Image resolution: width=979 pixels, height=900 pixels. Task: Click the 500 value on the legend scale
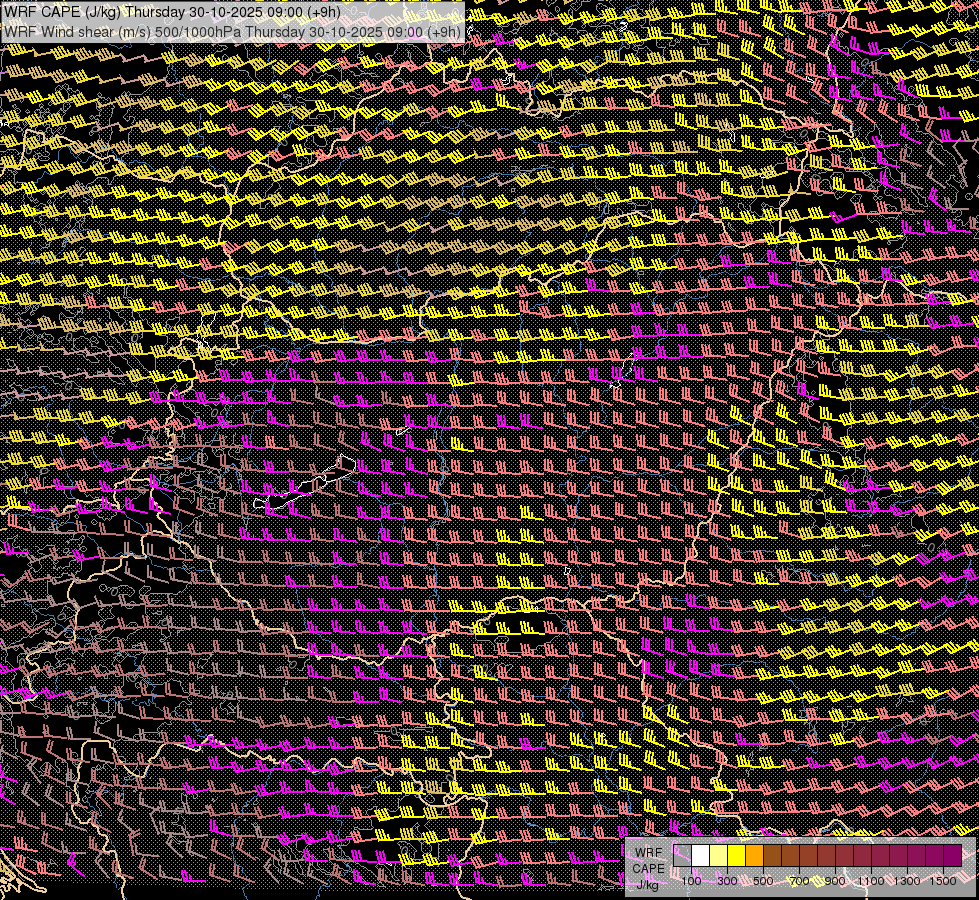click(763, 881)
